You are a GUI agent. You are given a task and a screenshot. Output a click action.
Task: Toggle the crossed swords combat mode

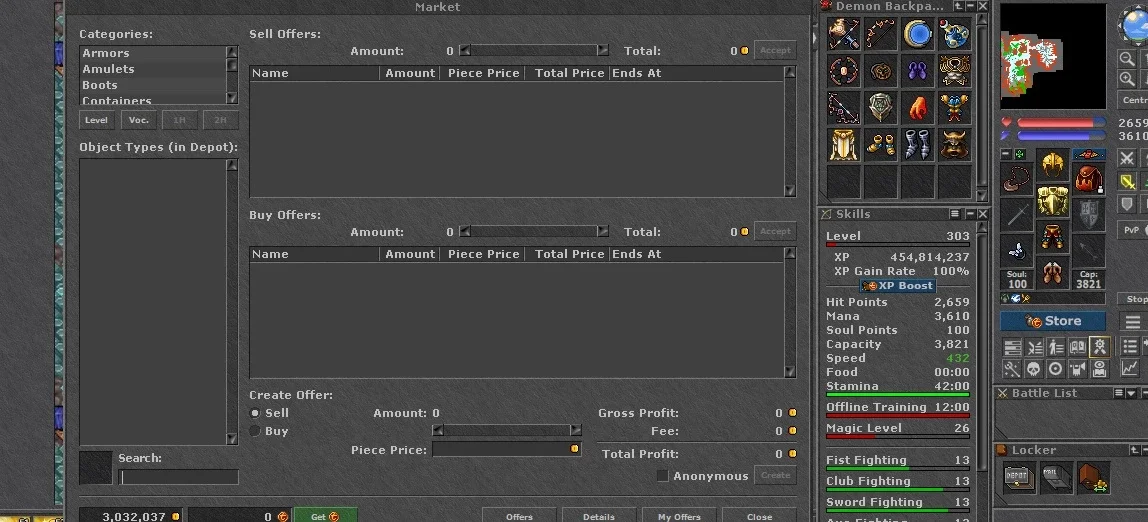click(x=1128, y=158)
